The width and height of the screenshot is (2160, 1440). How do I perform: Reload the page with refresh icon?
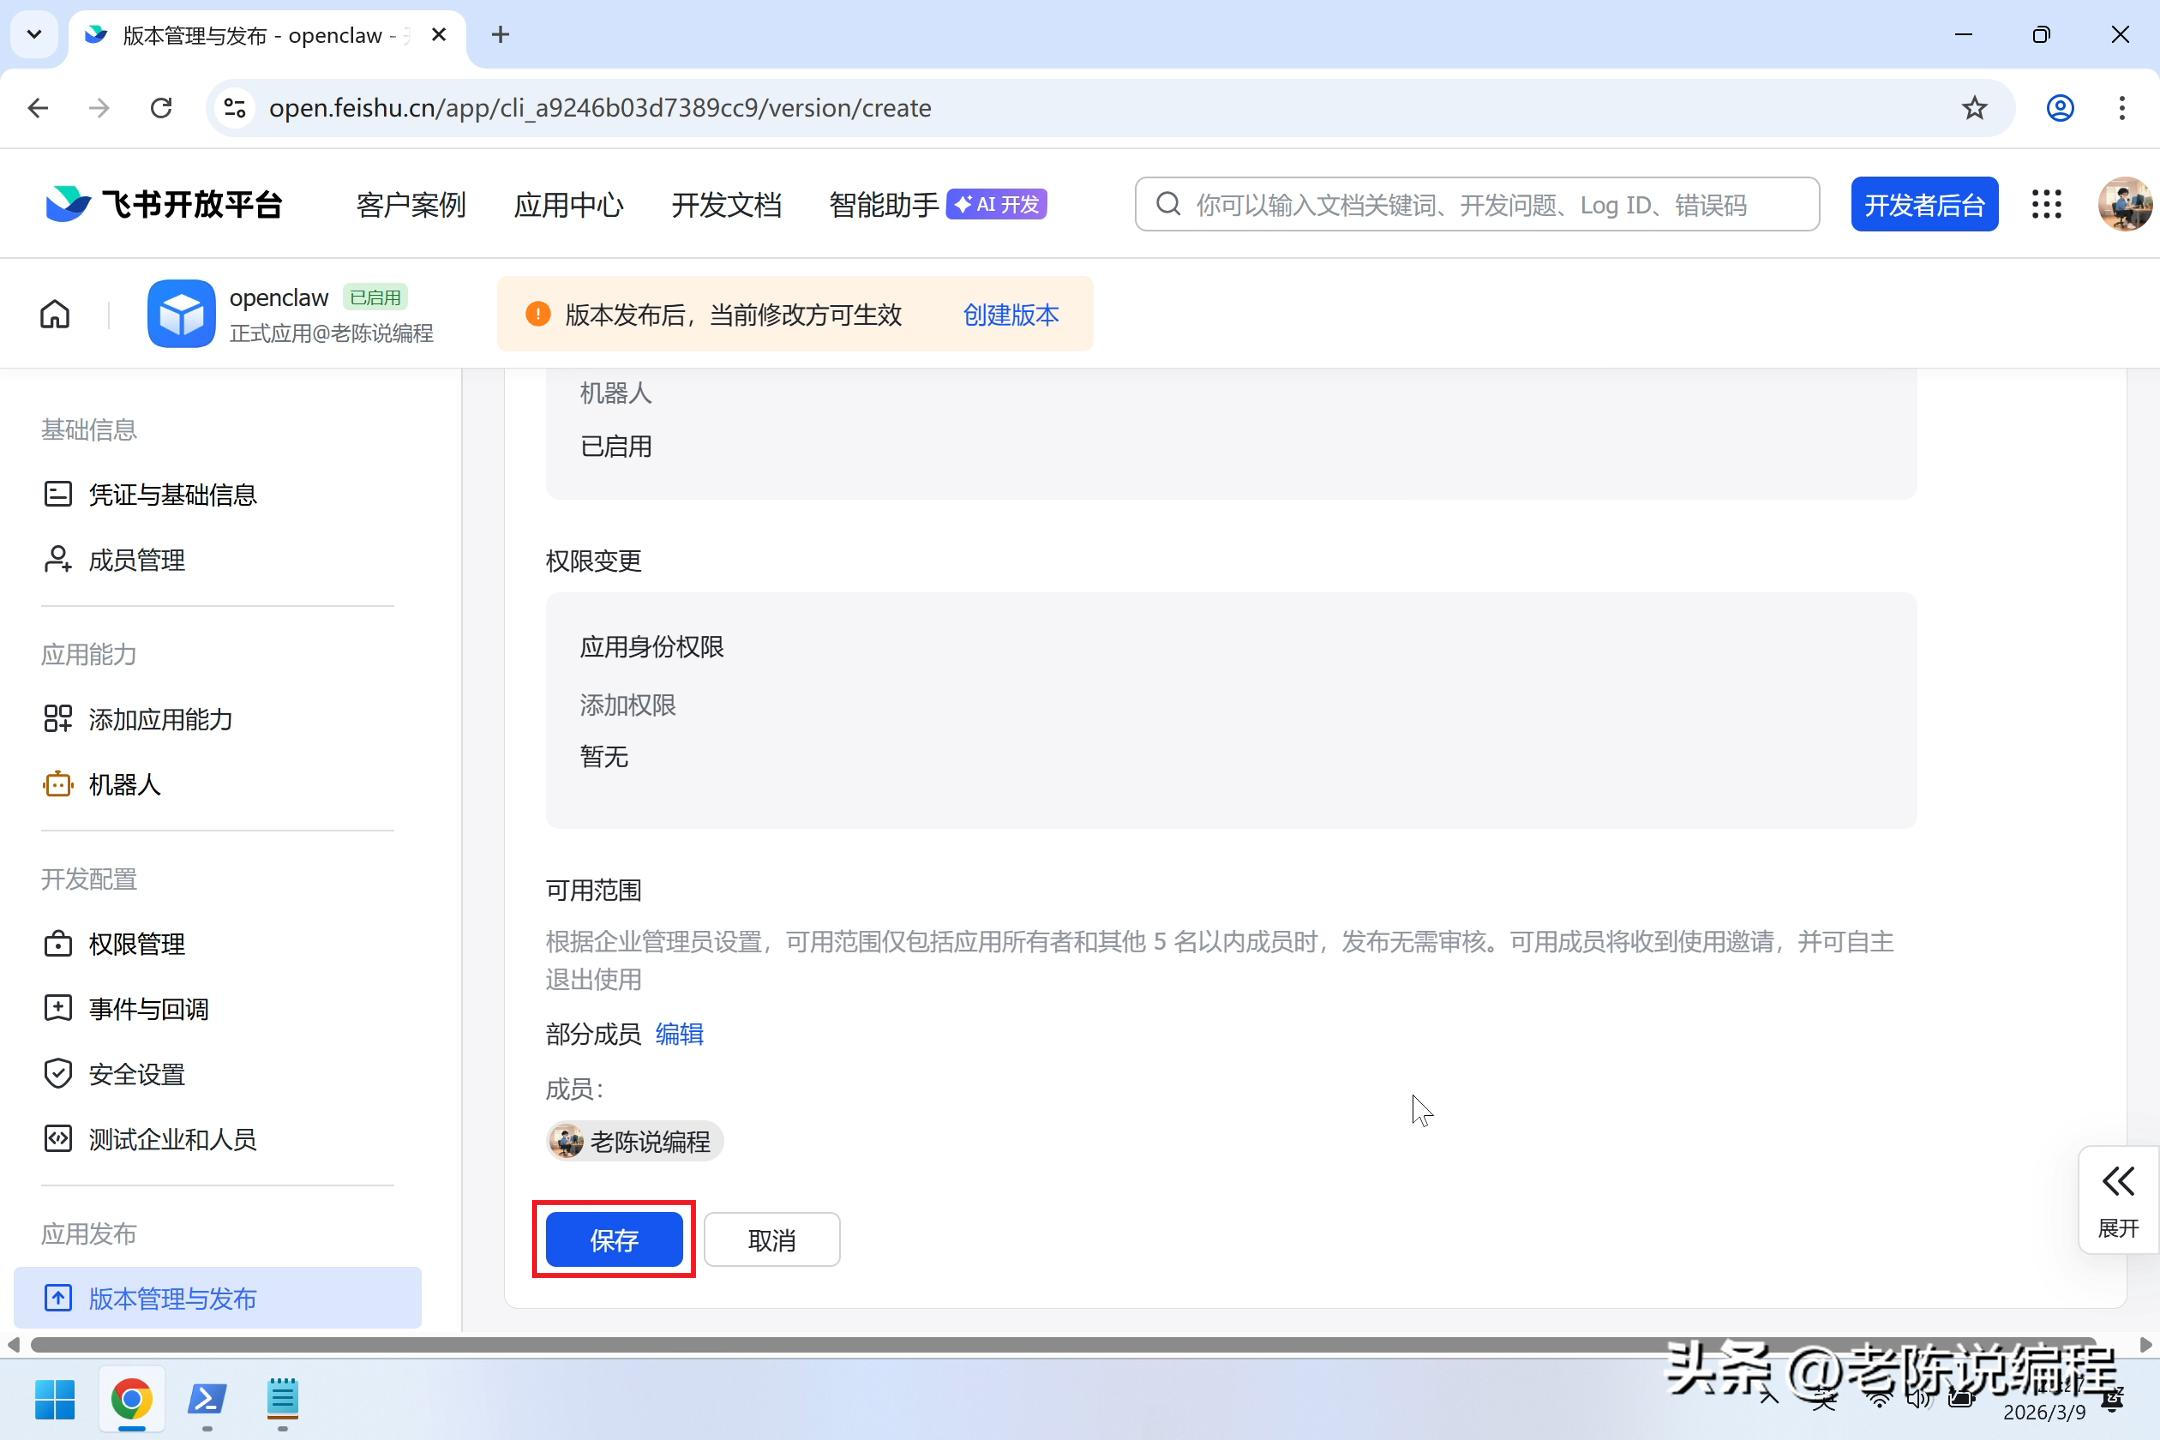coord(161,108)
